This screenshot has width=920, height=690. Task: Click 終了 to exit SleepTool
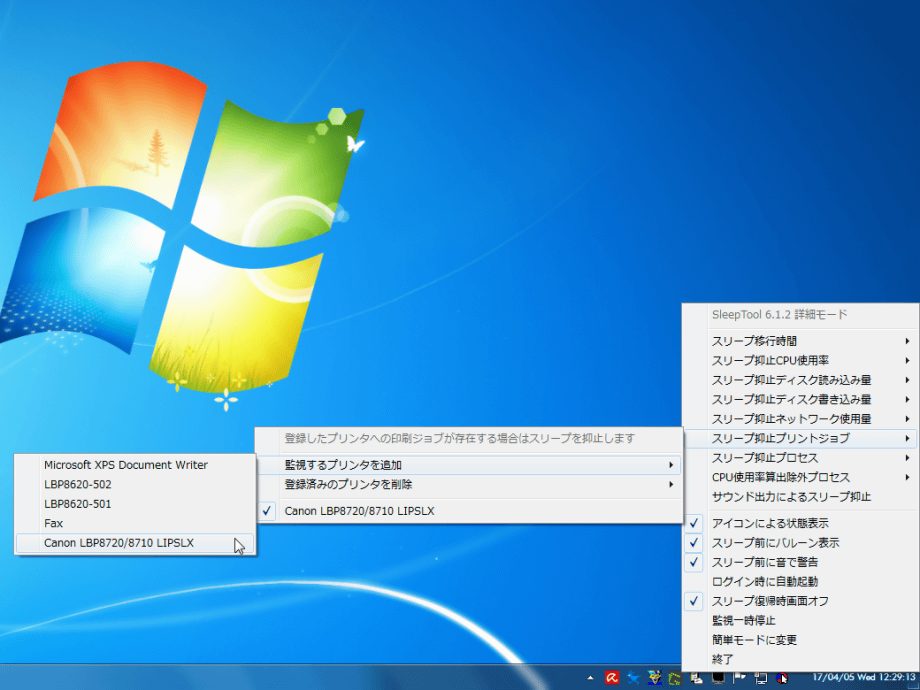point(800,659)
